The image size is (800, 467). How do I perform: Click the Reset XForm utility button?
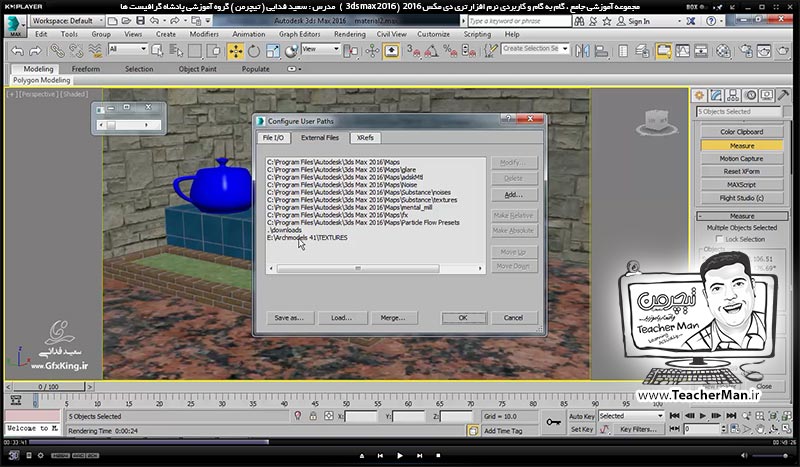pyautogui.click(x=742, y=171)
